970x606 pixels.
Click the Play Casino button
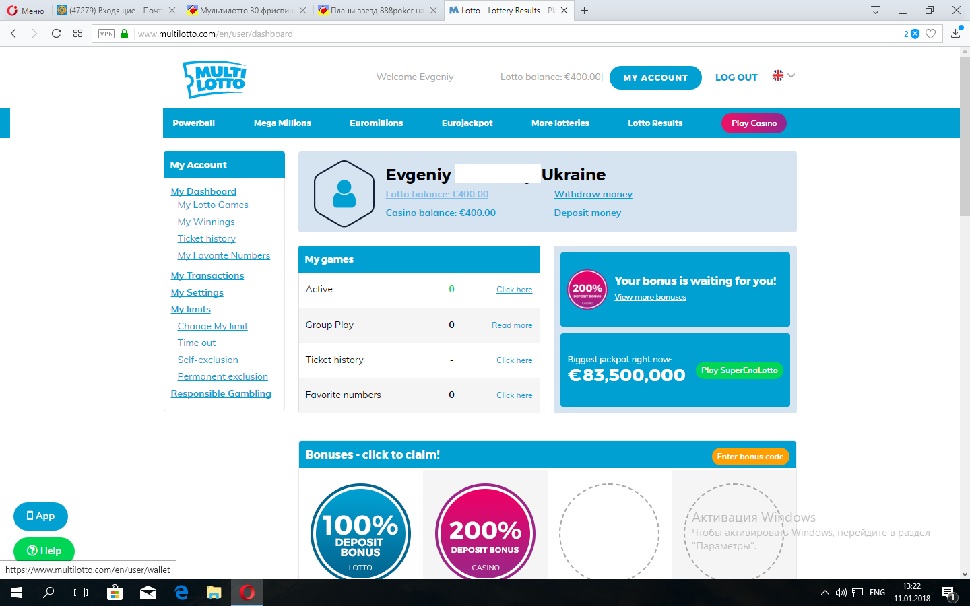pos(753,123)
